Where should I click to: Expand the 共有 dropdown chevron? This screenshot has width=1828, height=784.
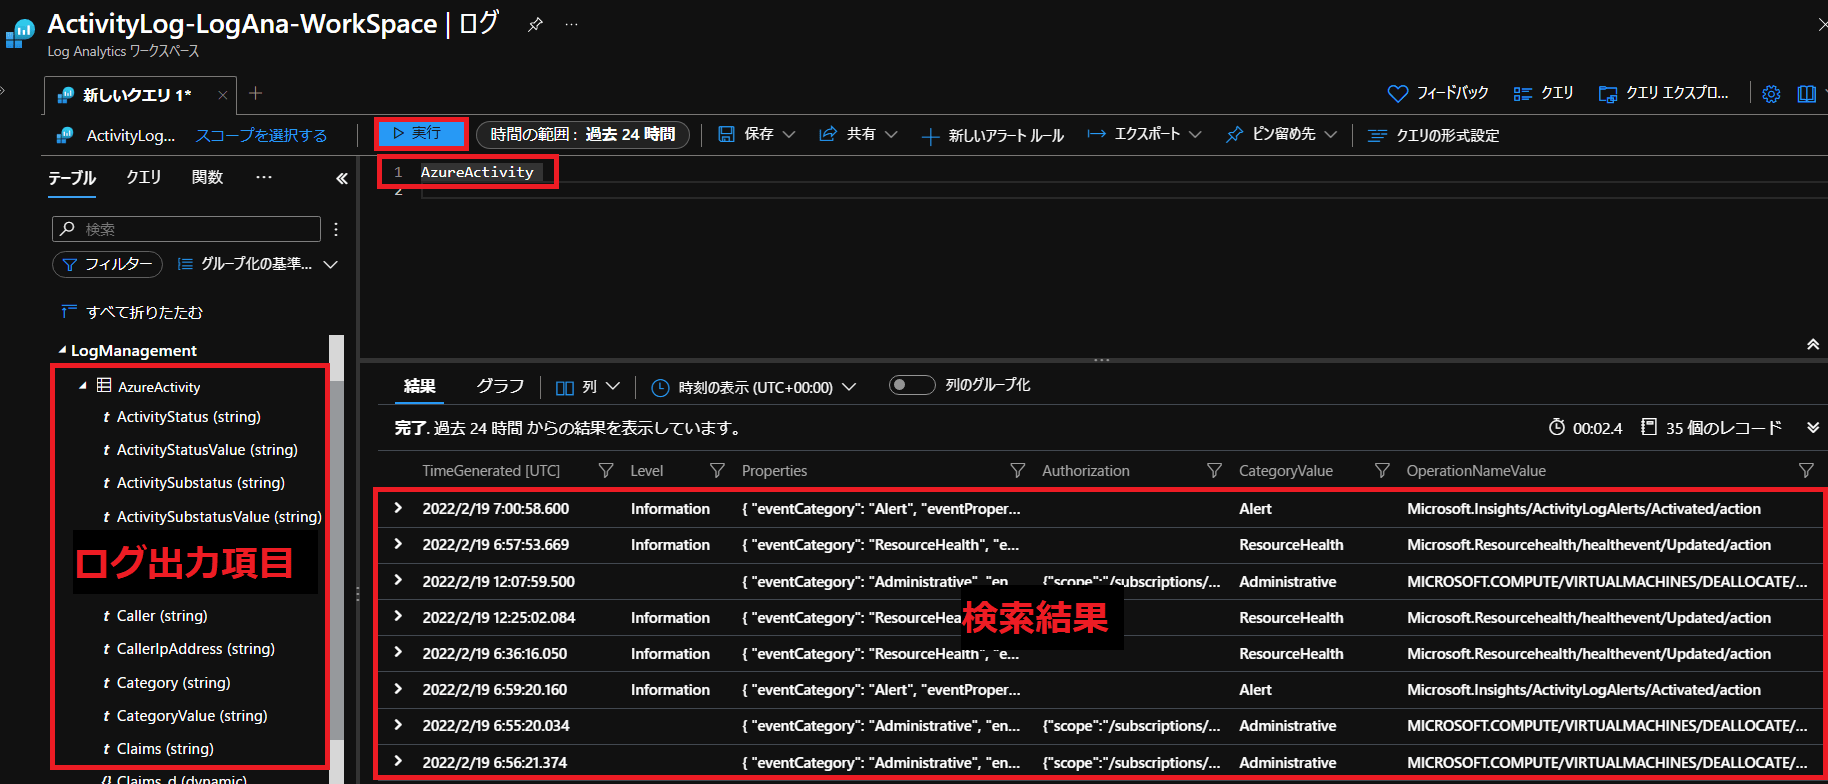click(891, 134)
